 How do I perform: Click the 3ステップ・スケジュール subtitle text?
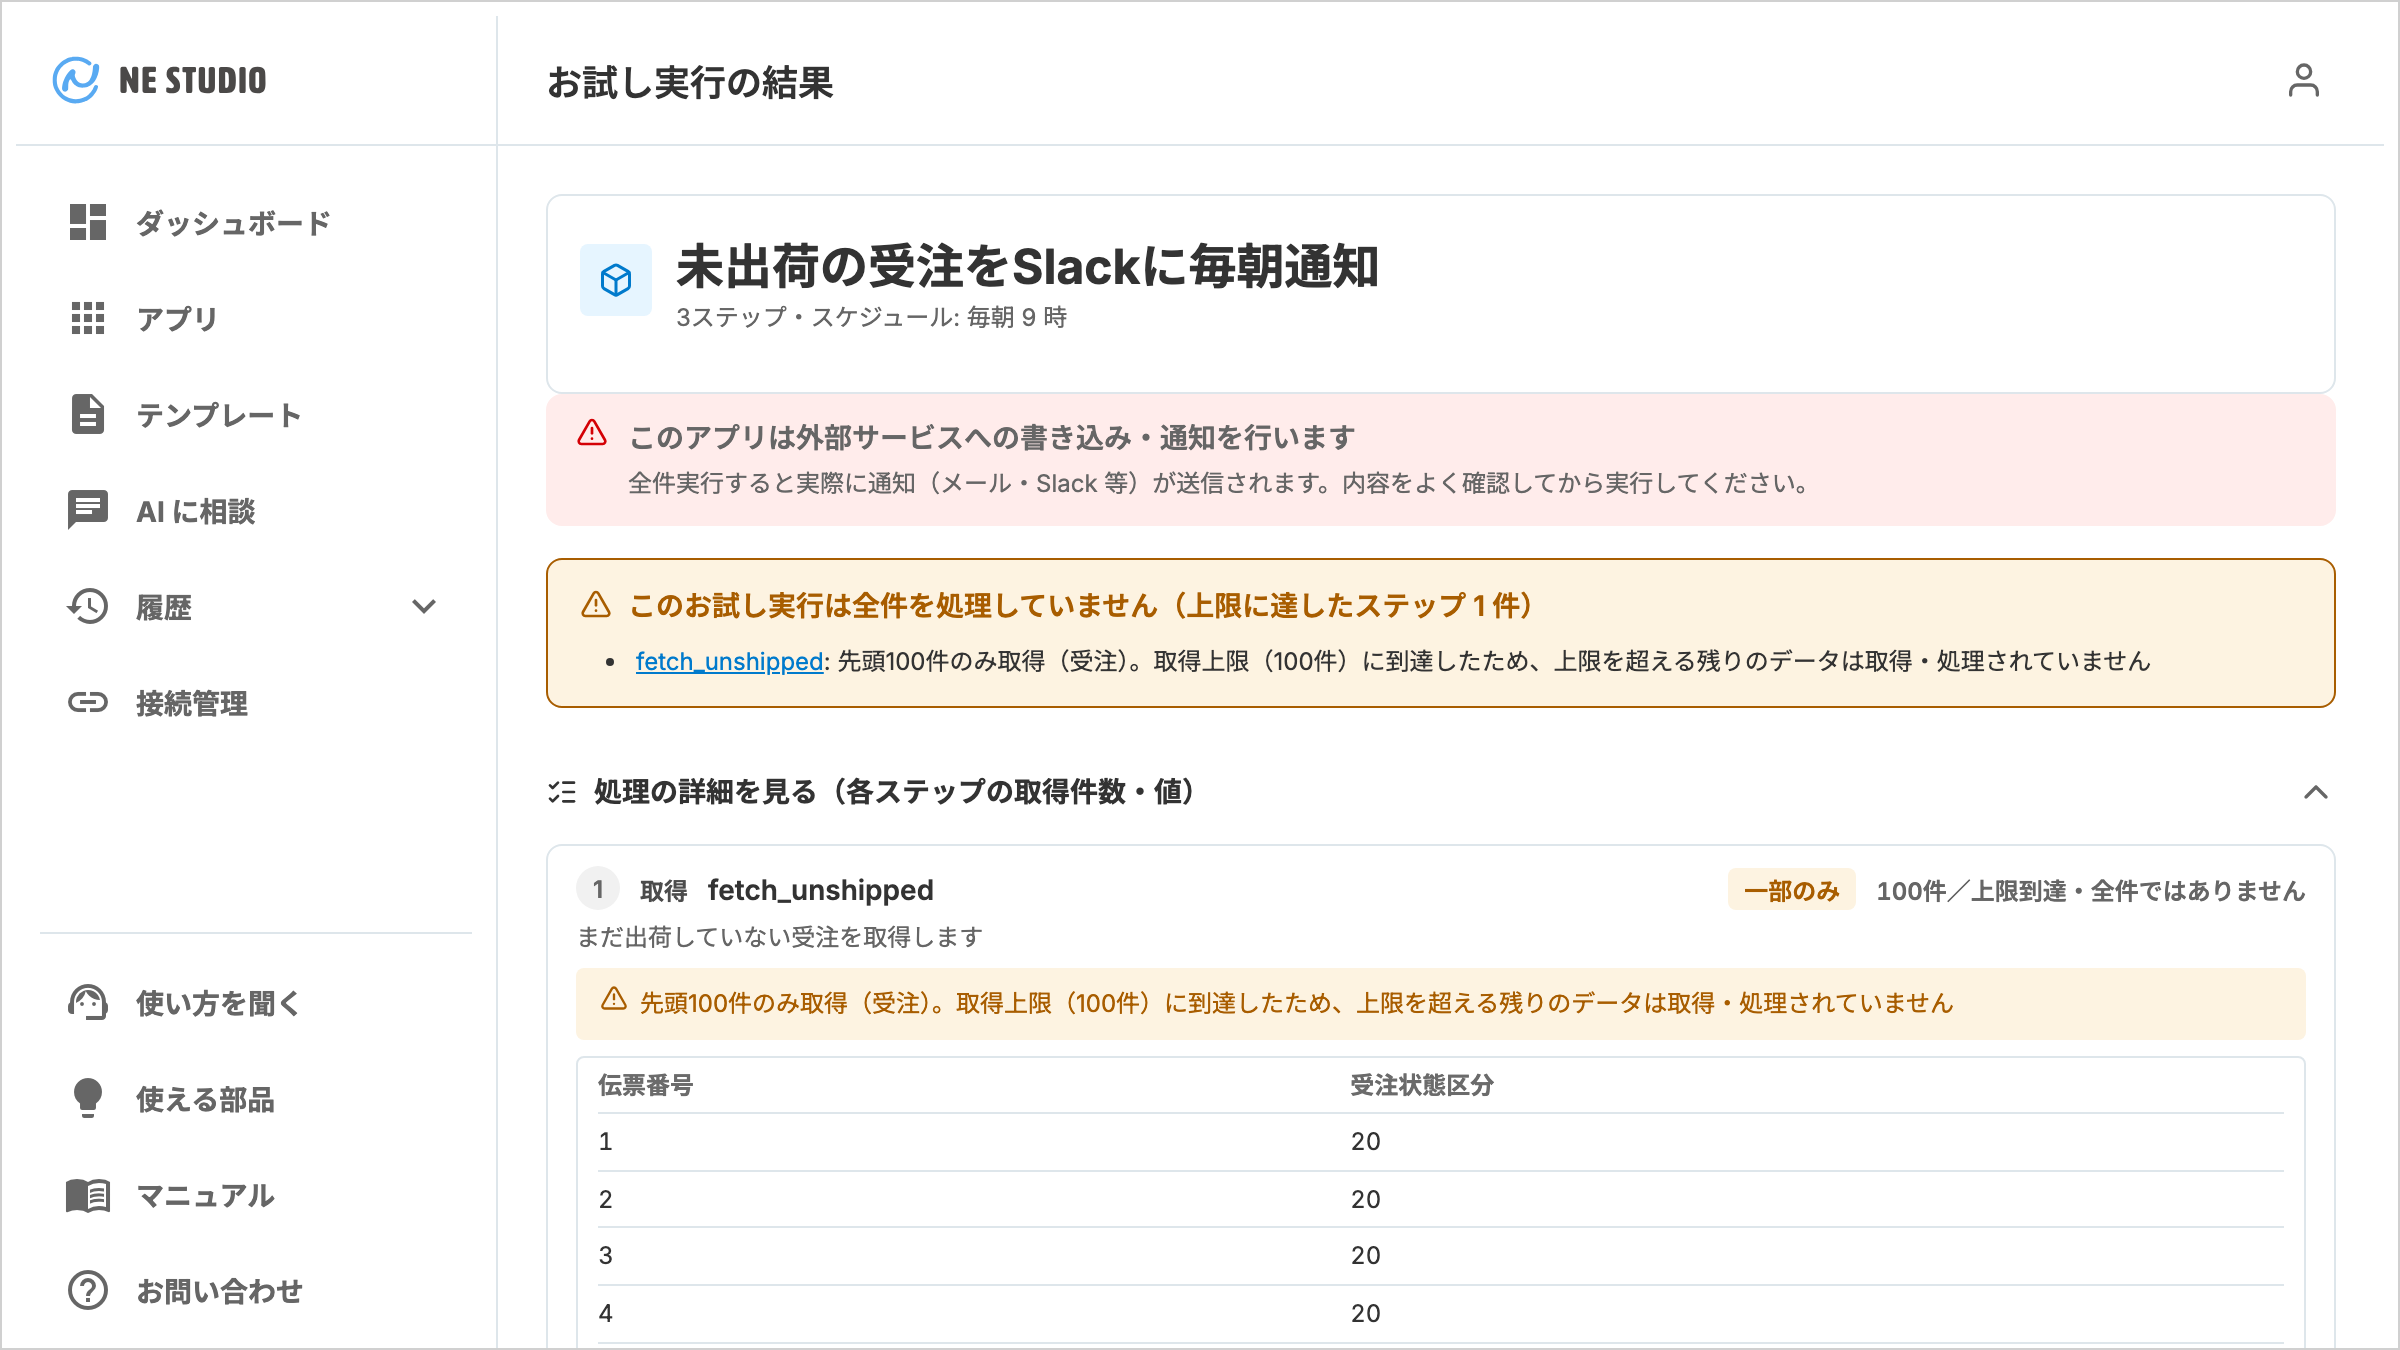click(x=871, y=317)
